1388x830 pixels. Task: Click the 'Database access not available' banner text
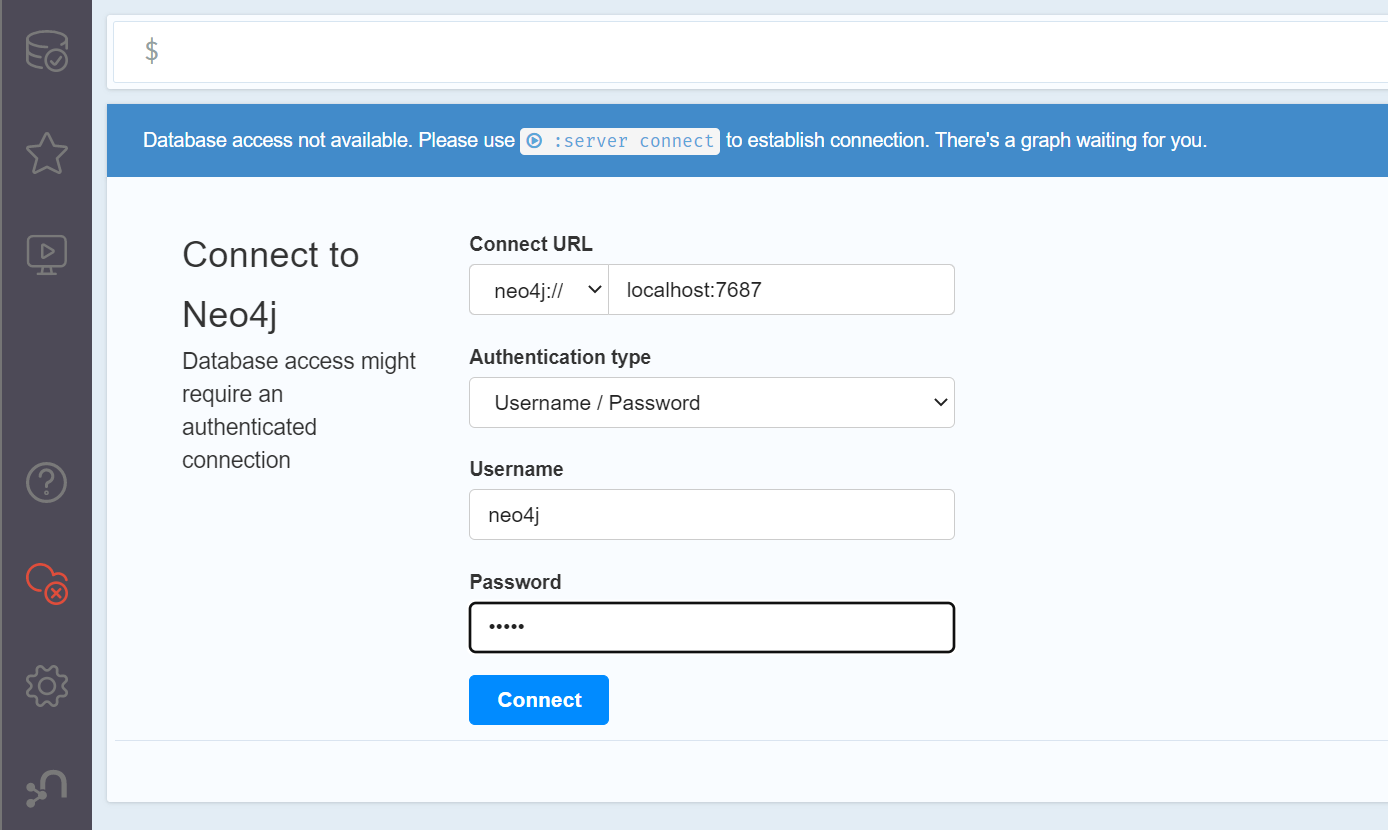(675, 140)
